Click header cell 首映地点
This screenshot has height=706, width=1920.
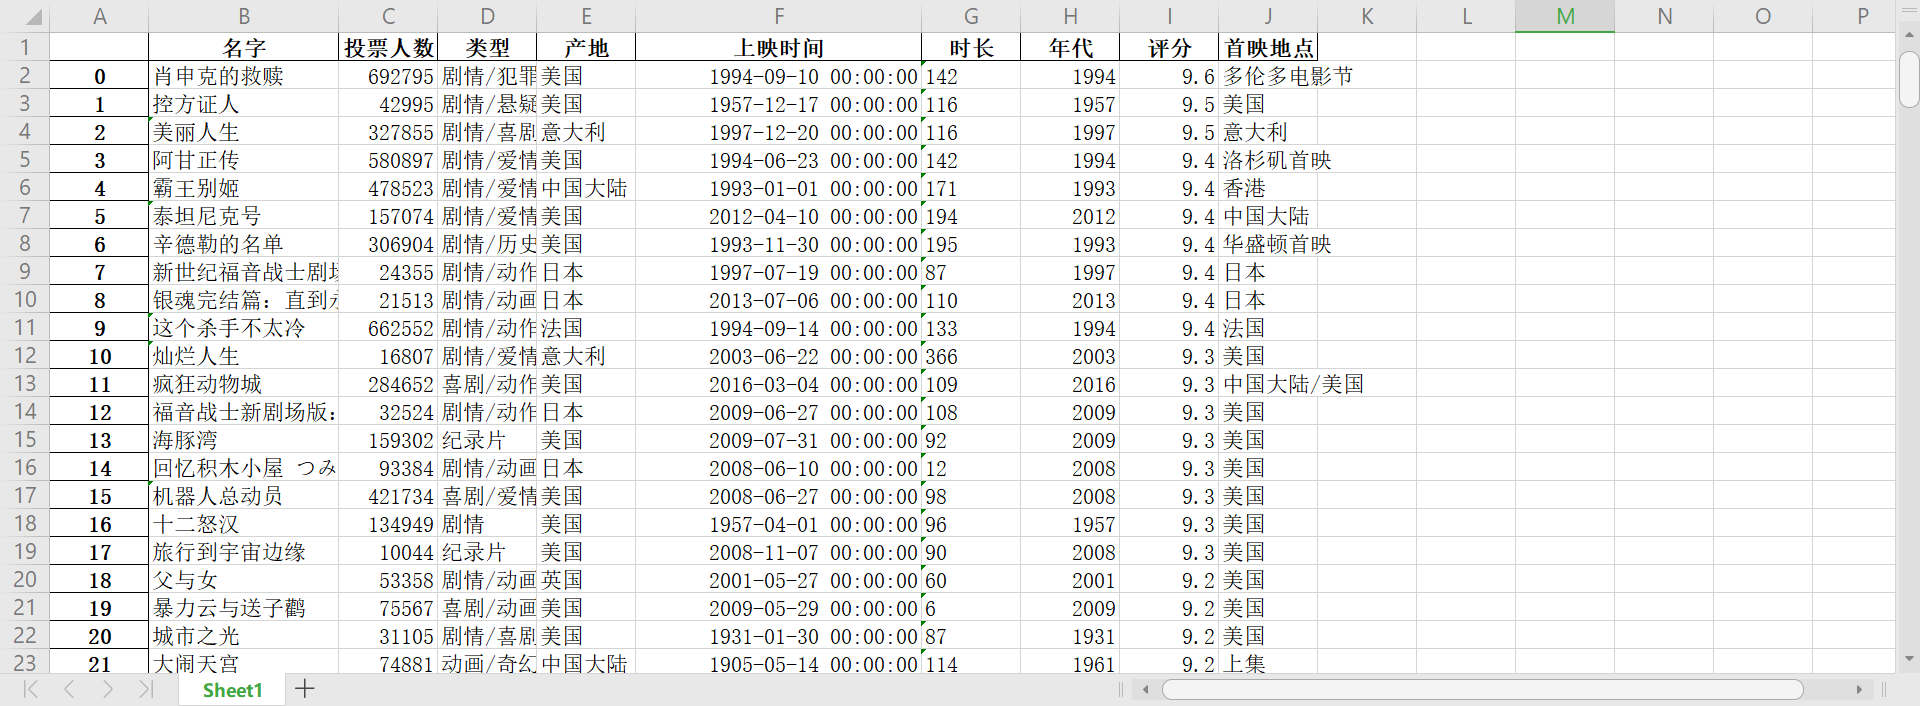pos(1268,47)
